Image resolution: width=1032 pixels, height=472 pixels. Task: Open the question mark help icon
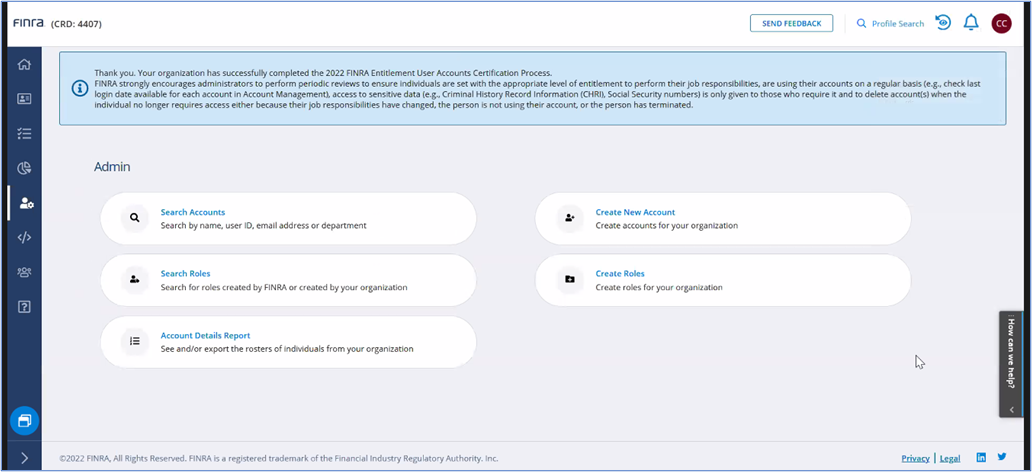click(24, 306)
